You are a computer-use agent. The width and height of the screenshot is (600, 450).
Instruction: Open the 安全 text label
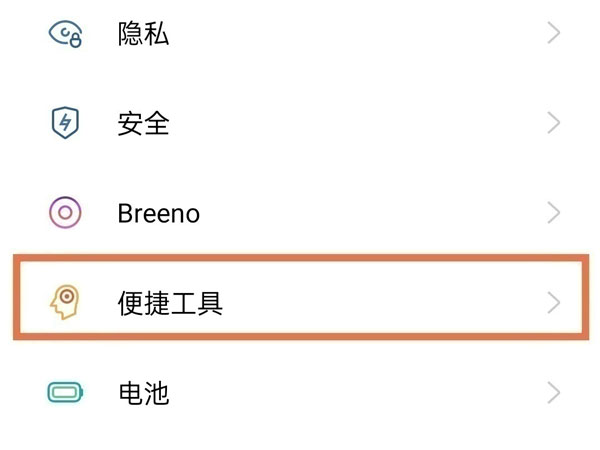(x=143, y=123)
